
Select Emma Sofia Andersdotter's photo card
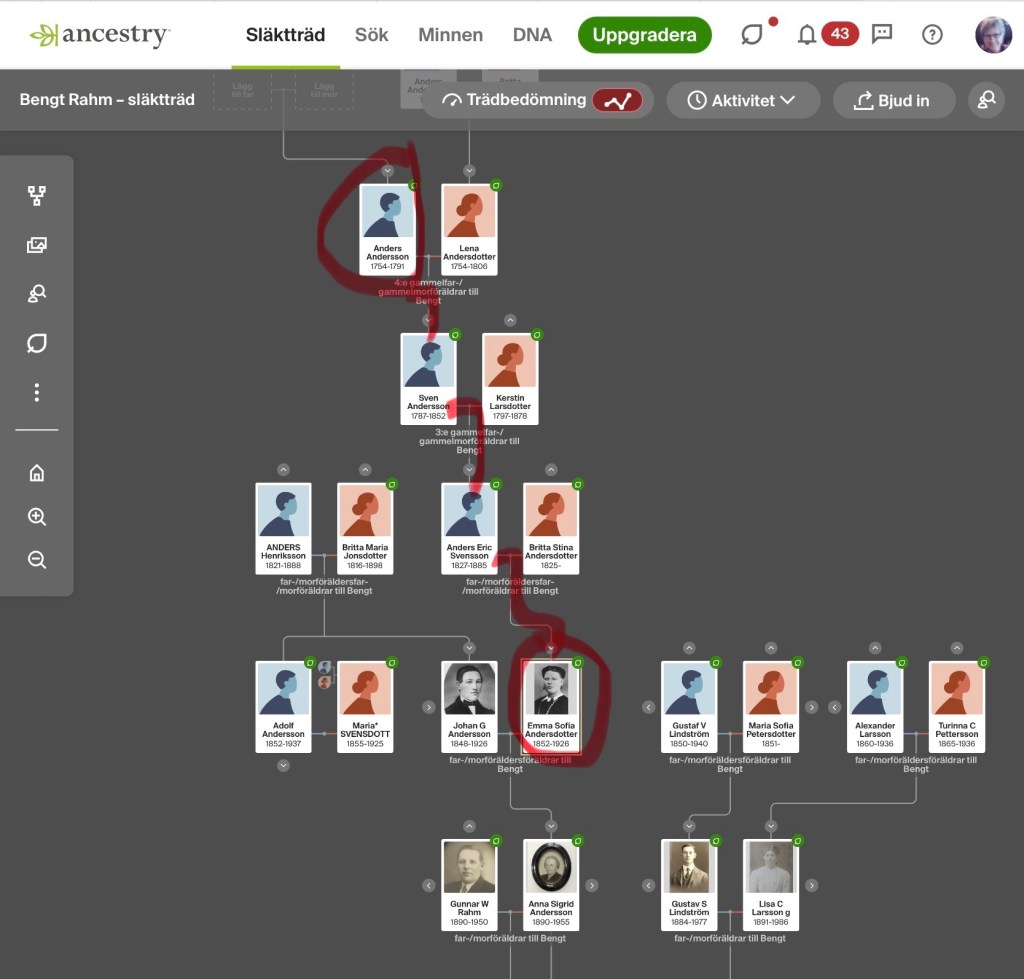coord(551,702)
